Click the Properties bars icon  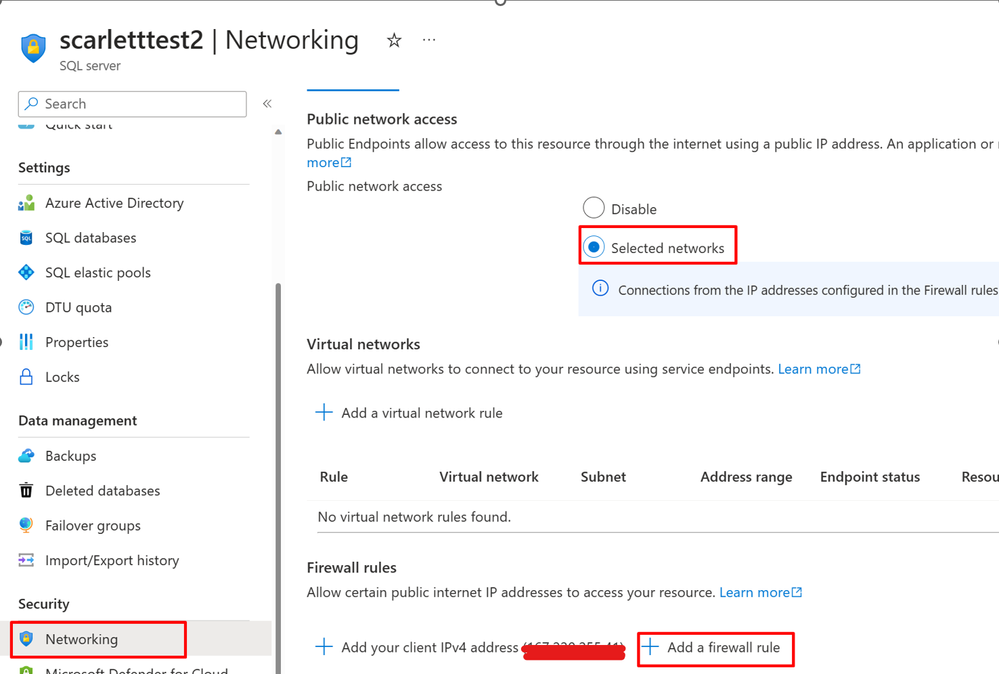tap(26, 342)
